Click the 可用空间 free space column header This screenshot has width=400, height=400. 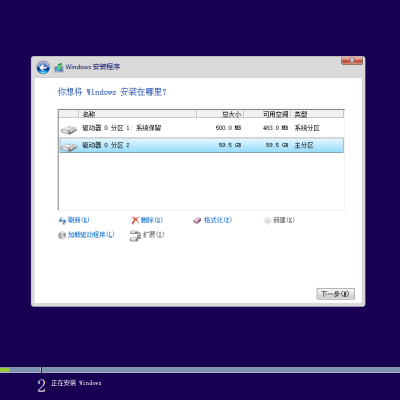(x=267, y=114)
